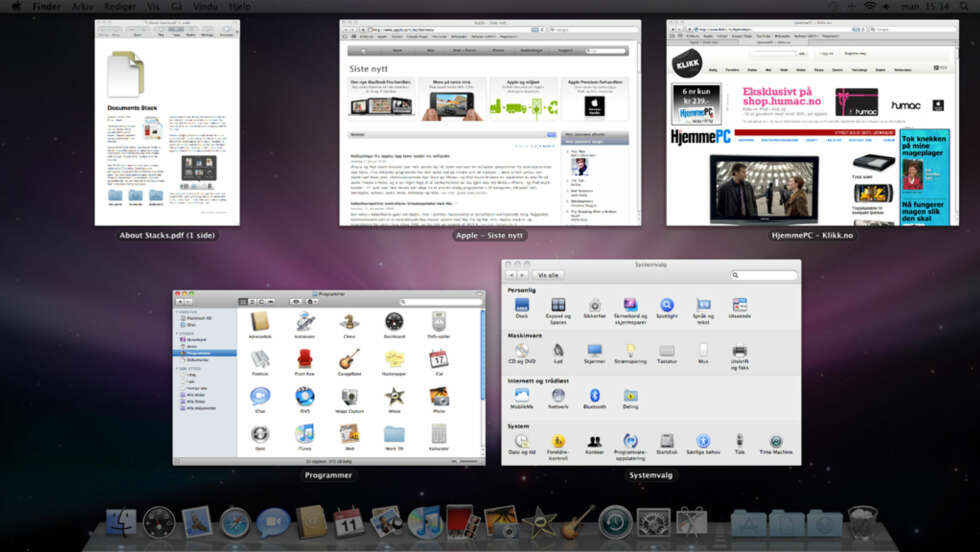The height and width of the screenshot is (552, 980).
Task: Click the search field in Systemvalg window
Action: point(763,275)
